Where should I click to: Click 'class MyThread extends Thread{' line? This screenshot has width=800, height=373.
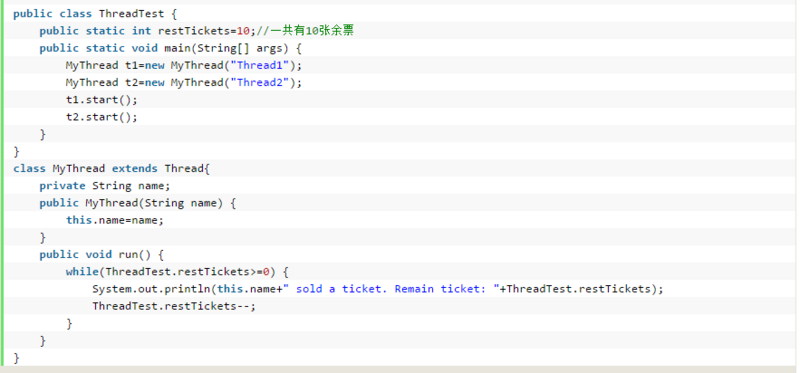coord(112,169)
